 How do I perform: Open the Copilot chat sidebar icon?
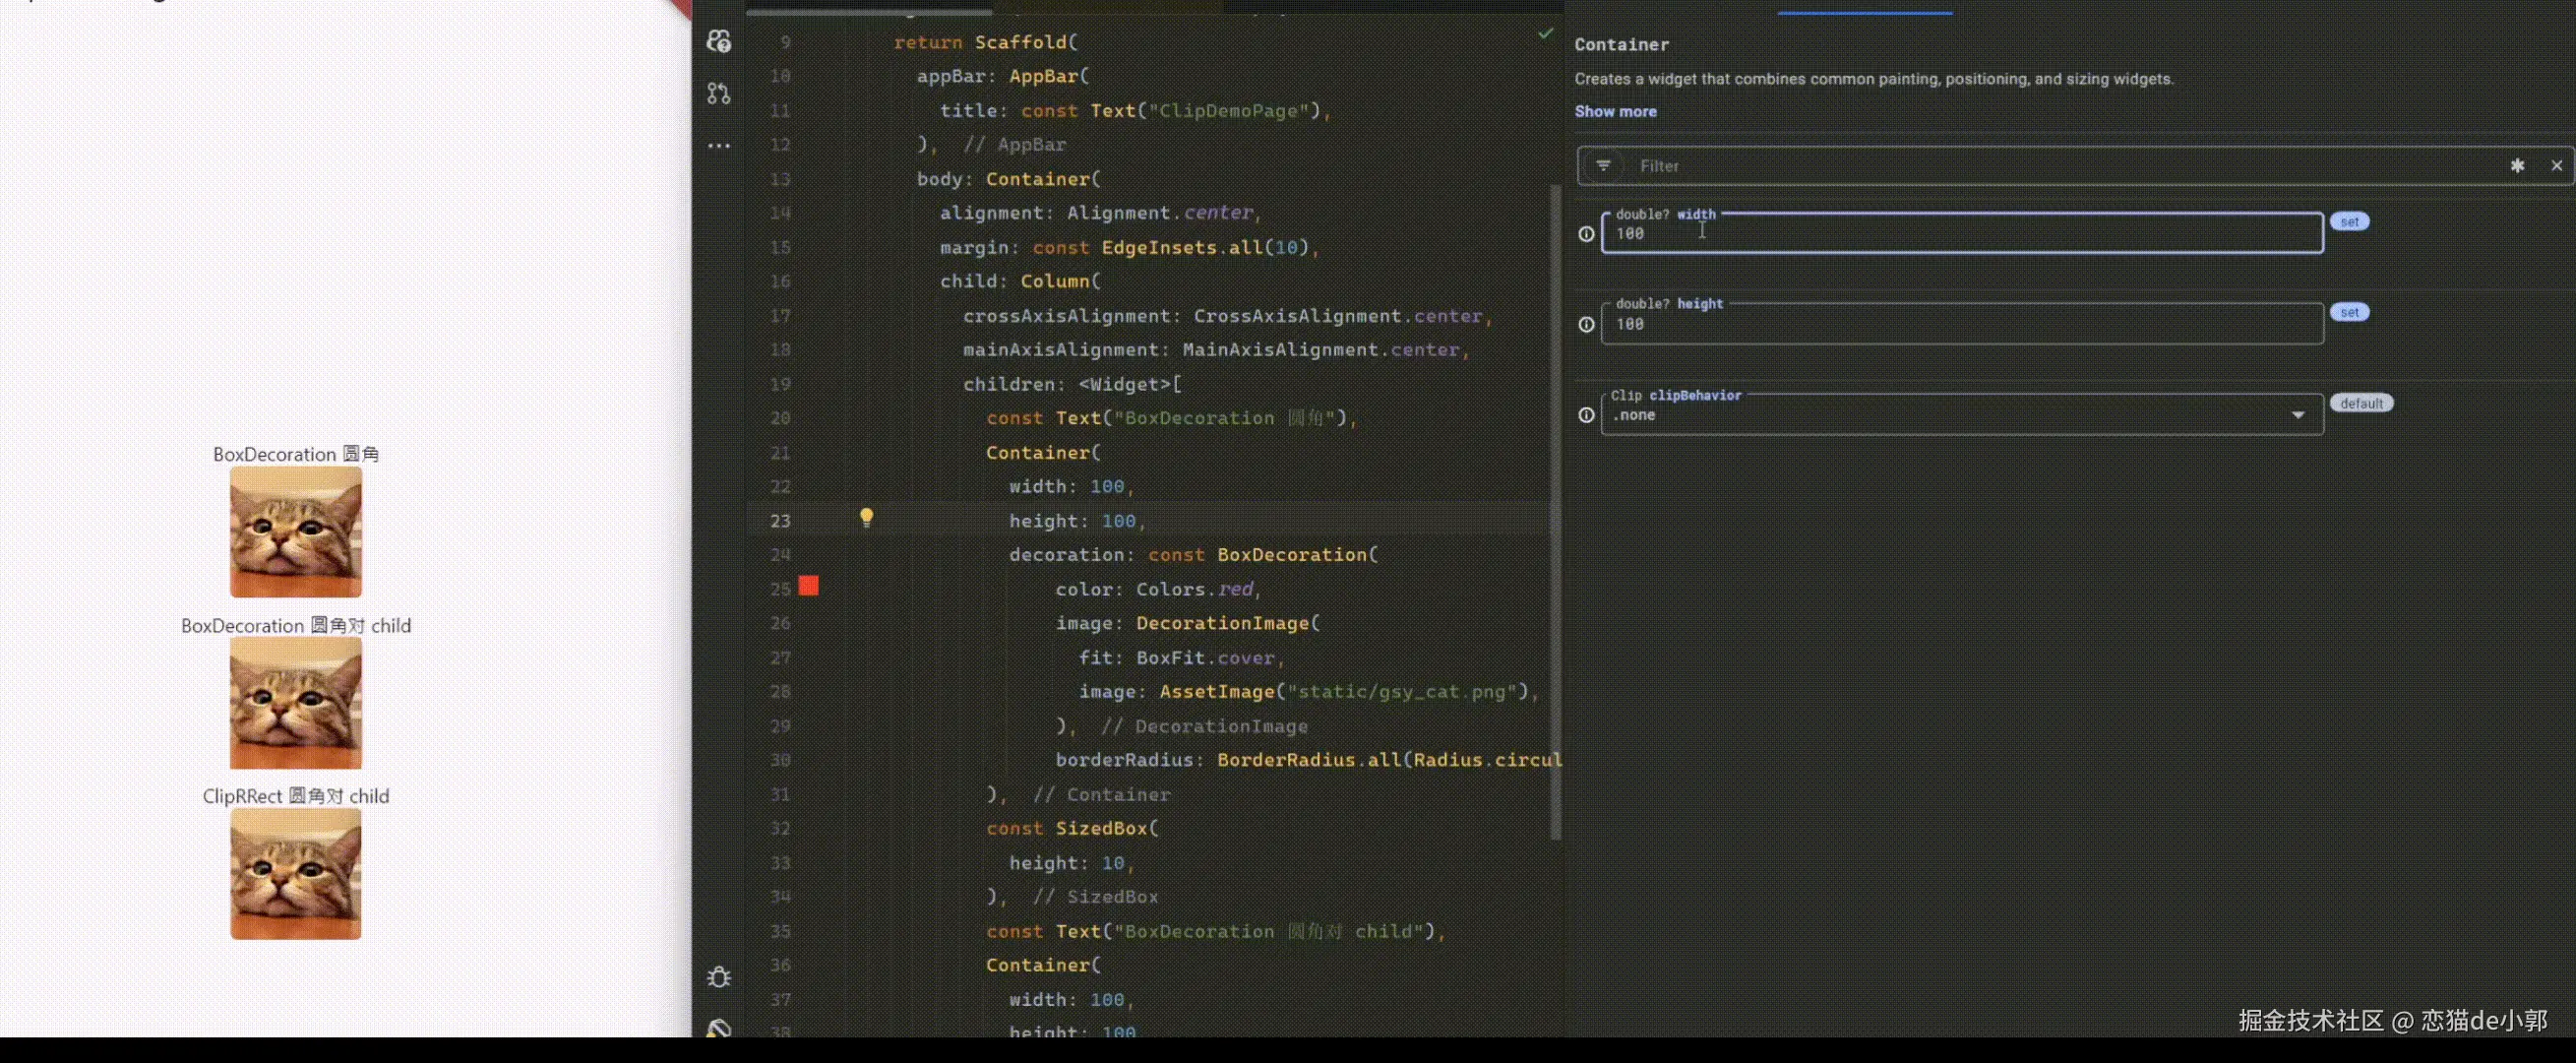click(x=718, y=41)
